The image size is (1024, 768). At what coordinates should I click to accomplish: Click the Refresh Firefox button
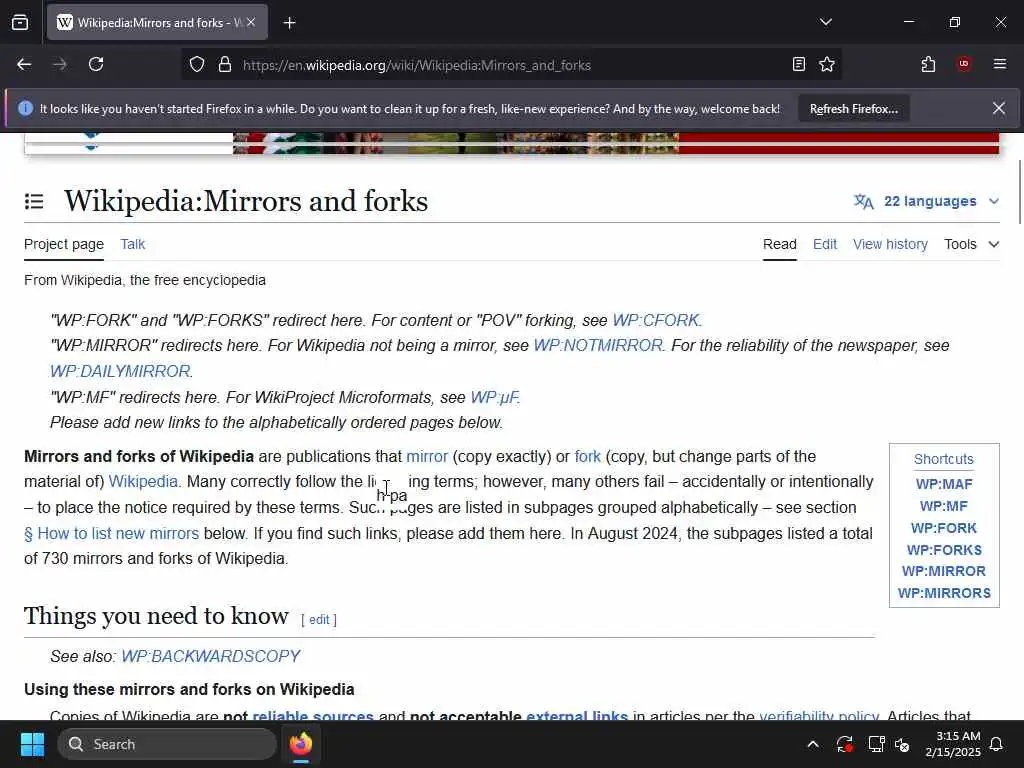coord(854,109)
